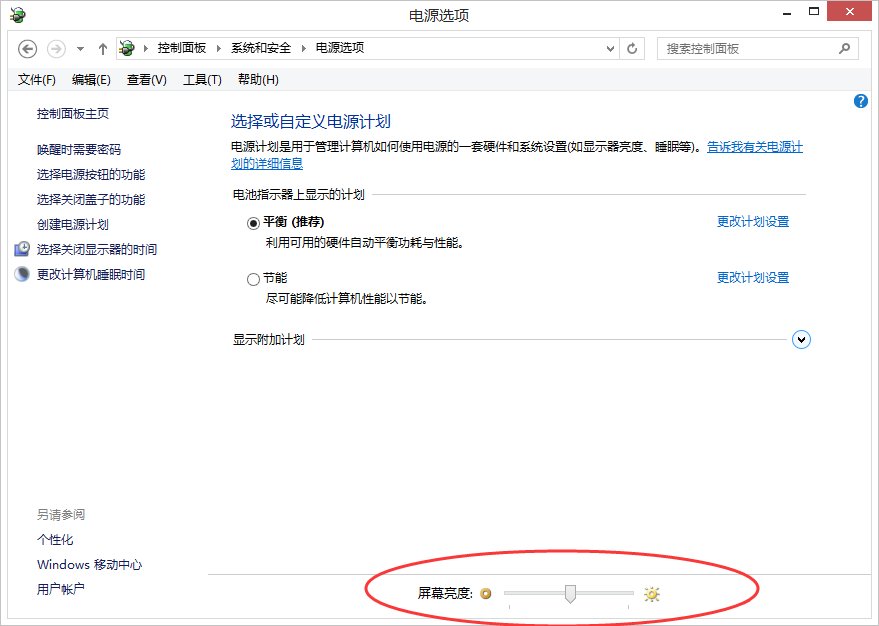879x626 pixels.
Task: Open help via the blue question mark icon
Action: point(860,101)
